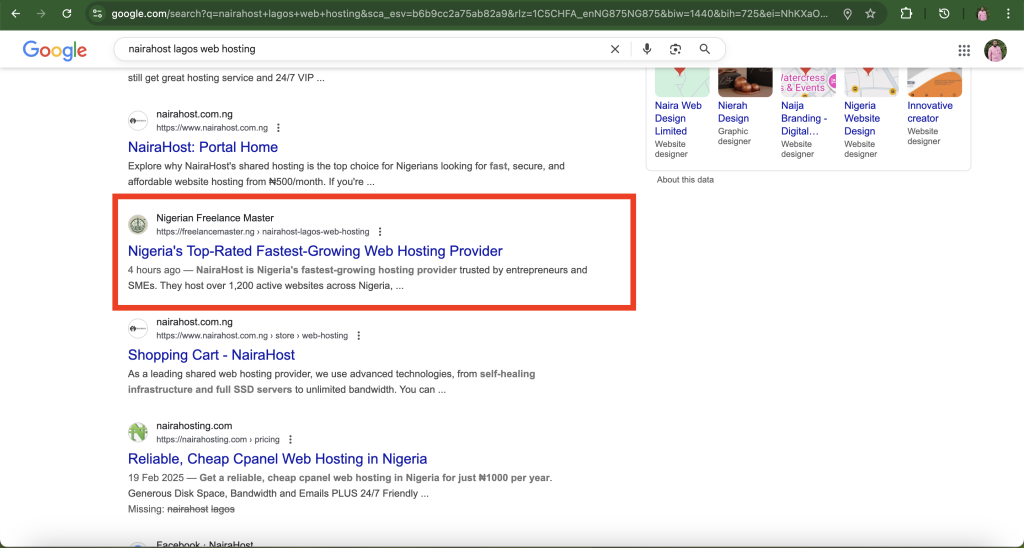Open more options for Shopping Cart result
Image resolution: width=1024 pixels, height=548 pixels.
pos(359,336)
